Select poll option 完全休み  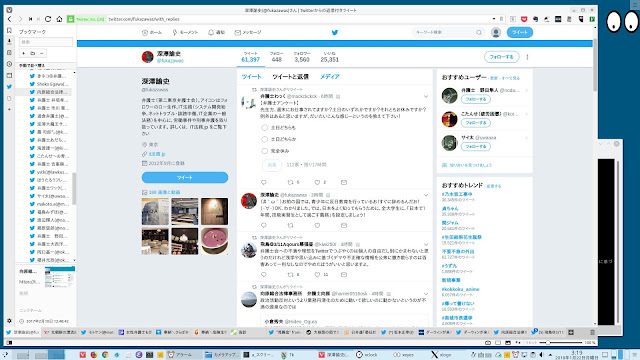pyautogui.click(x=264, y=151)
